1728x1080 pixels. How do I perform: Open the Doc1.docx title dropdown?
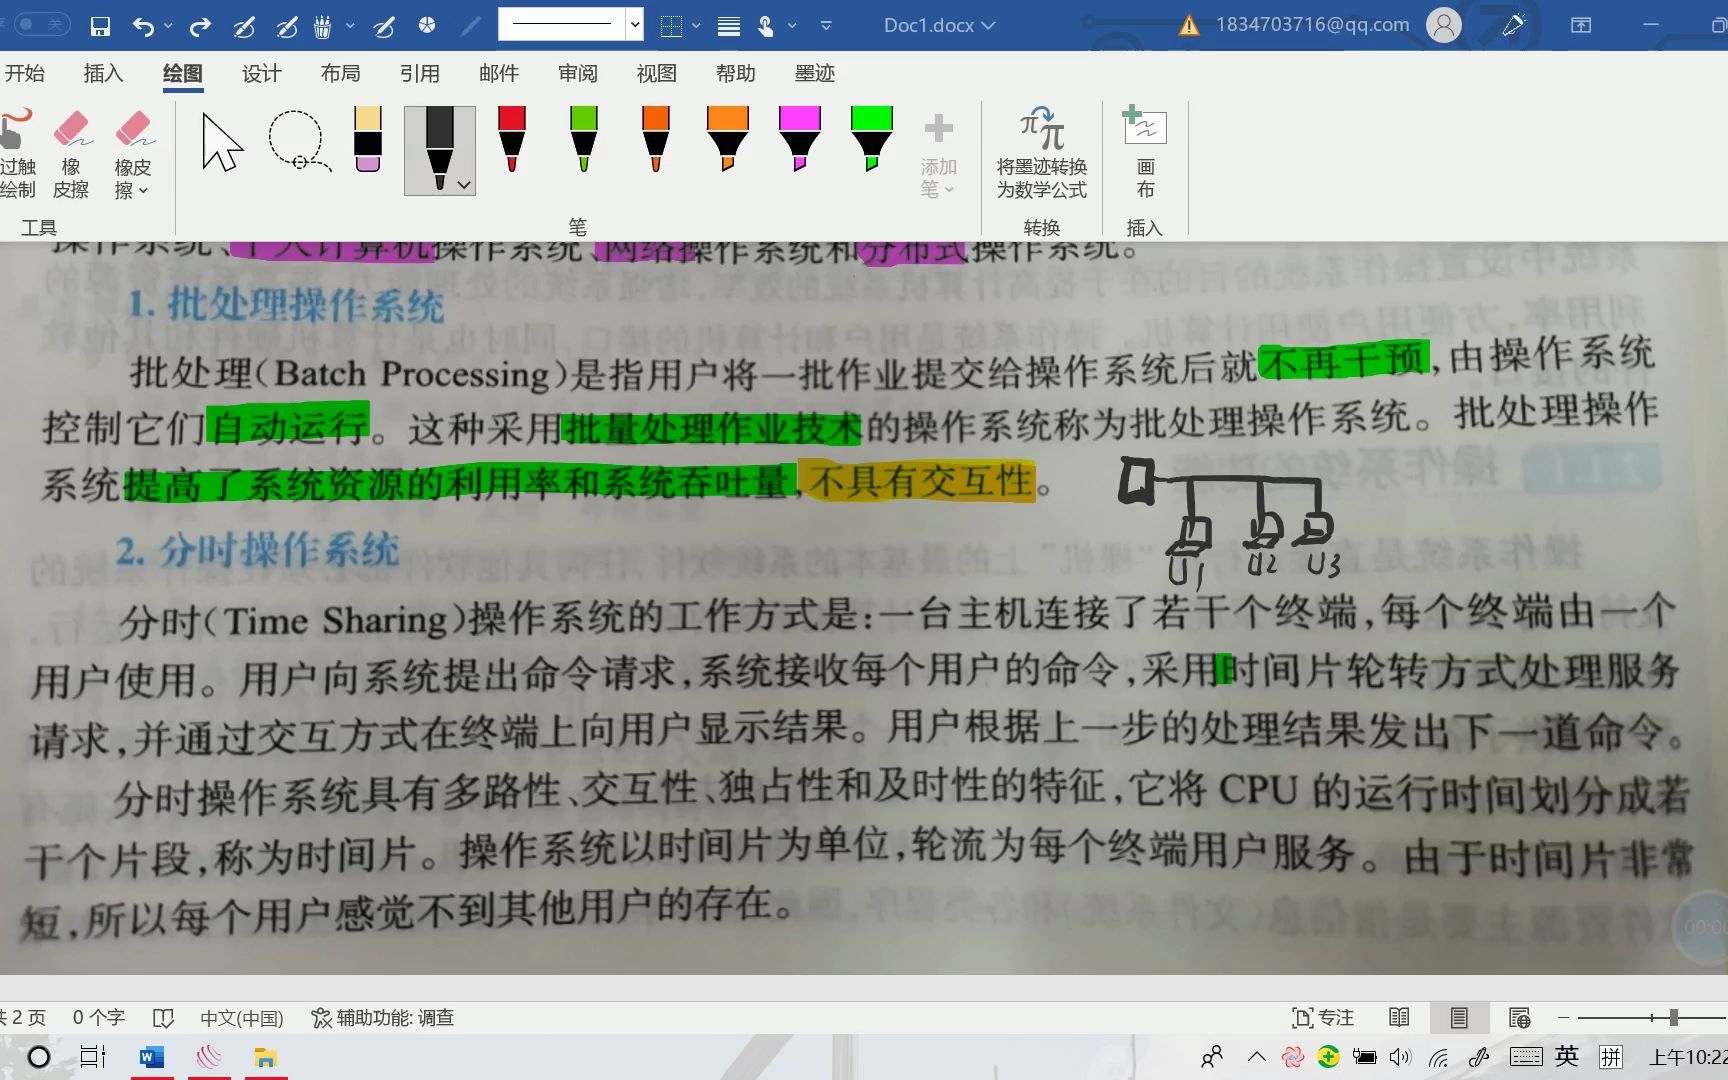tap(987, 25)
